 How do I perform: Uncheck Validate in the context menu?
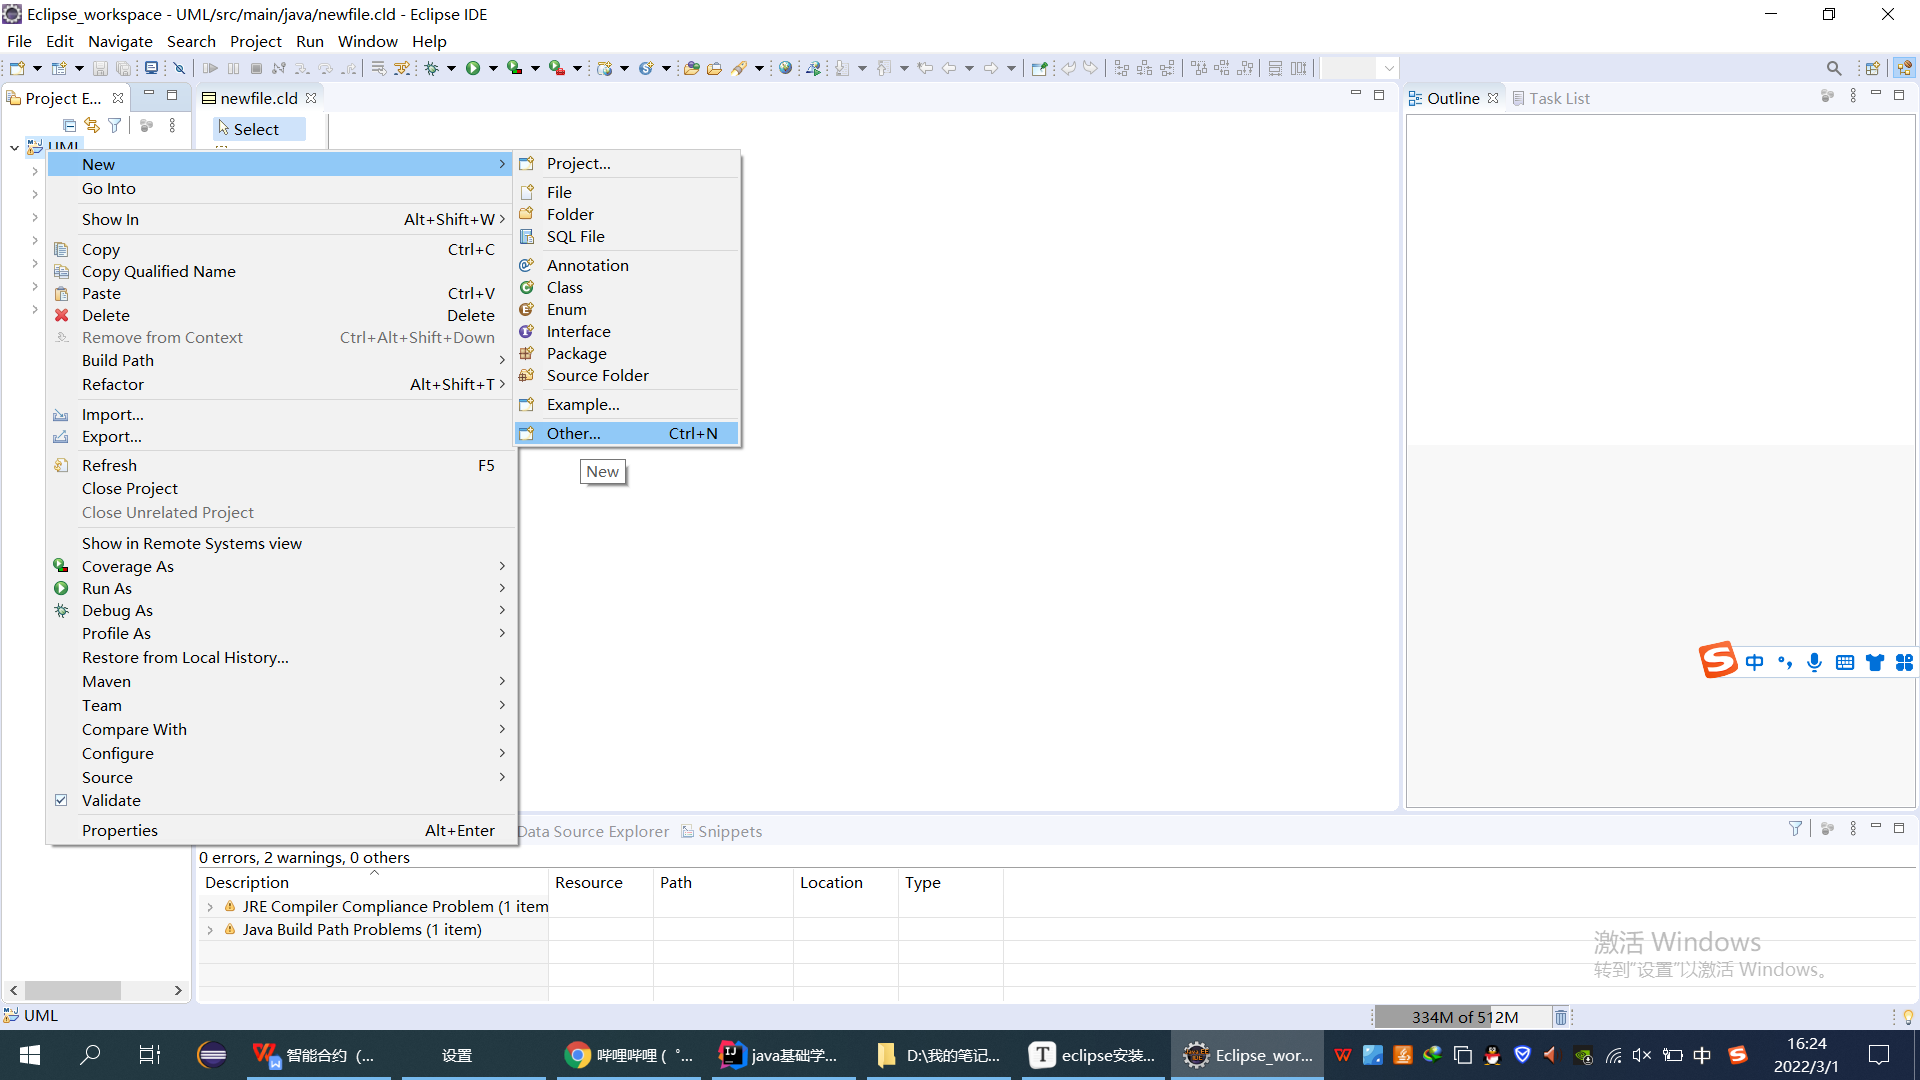[x=111, y=800]
